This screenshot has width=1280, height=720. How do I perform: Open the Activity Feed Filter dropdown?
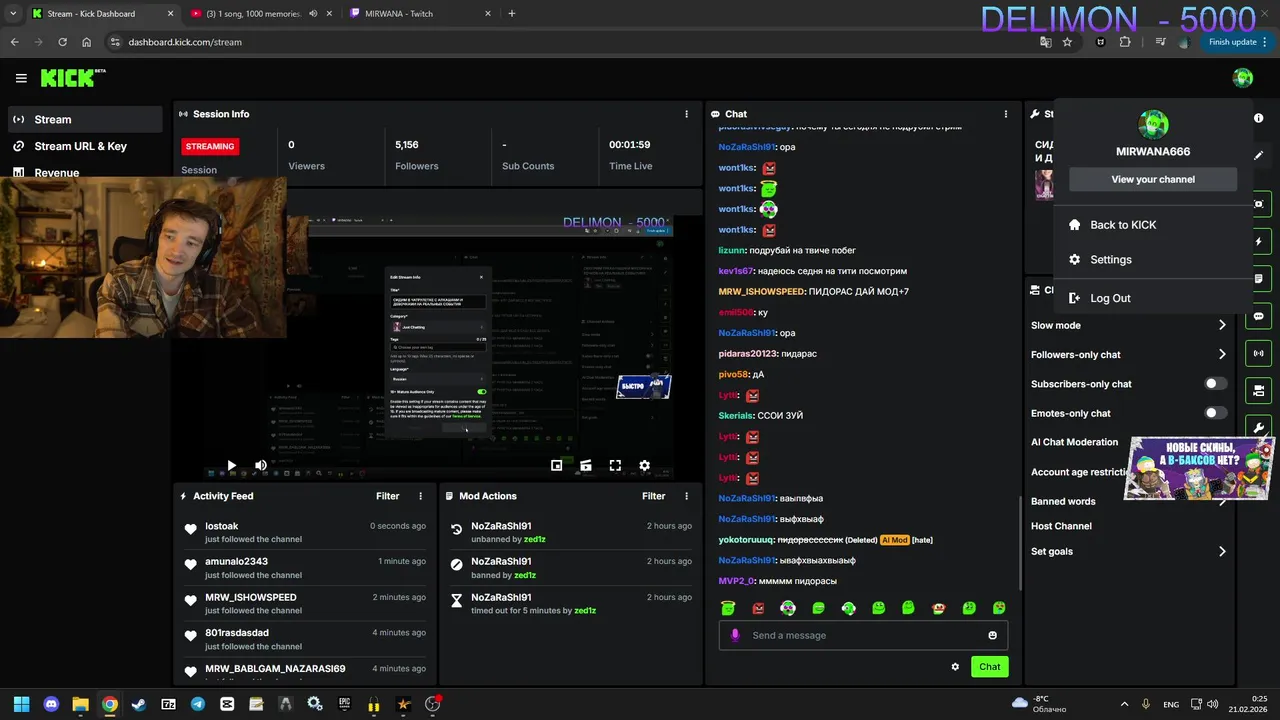point(388,496)
